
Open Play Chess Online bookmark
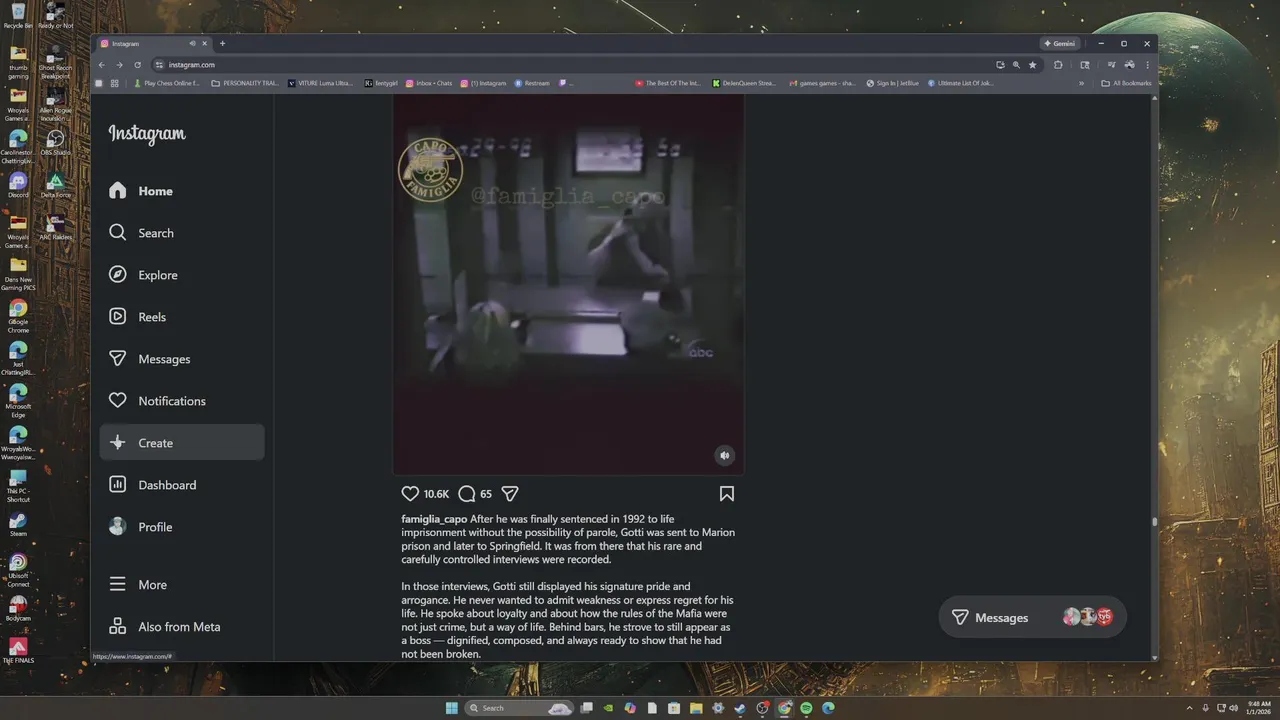point(167,84)
